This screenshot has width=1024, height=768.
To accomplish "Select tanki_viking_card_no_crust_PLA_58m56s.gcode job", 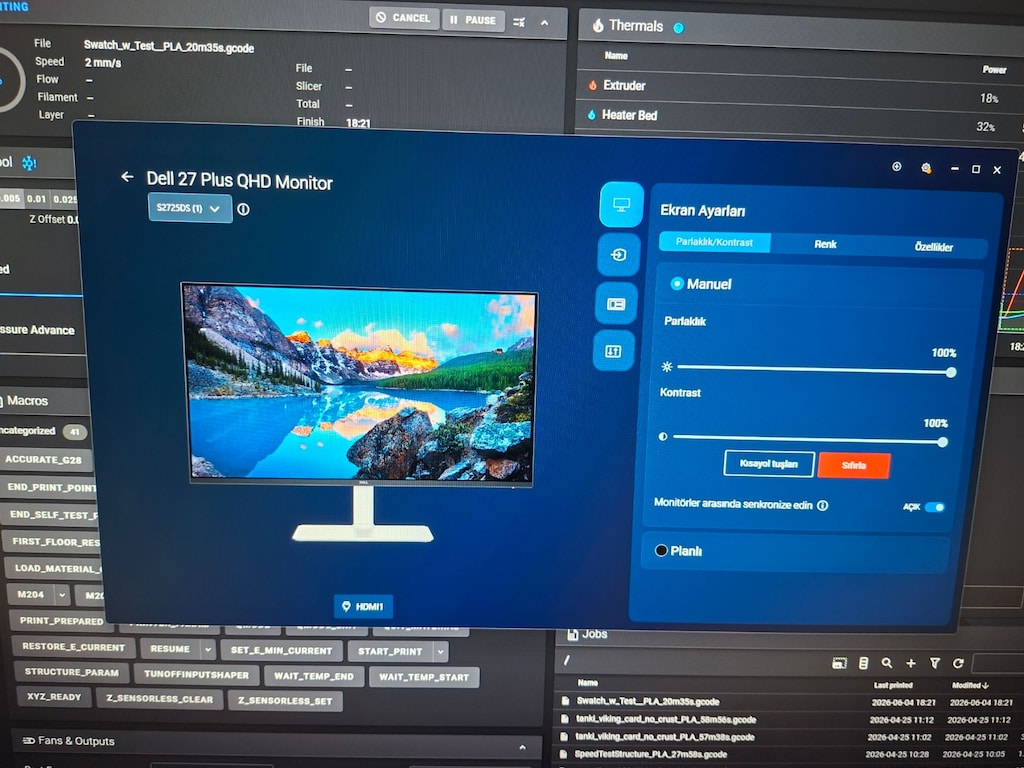I will (665, 719).
